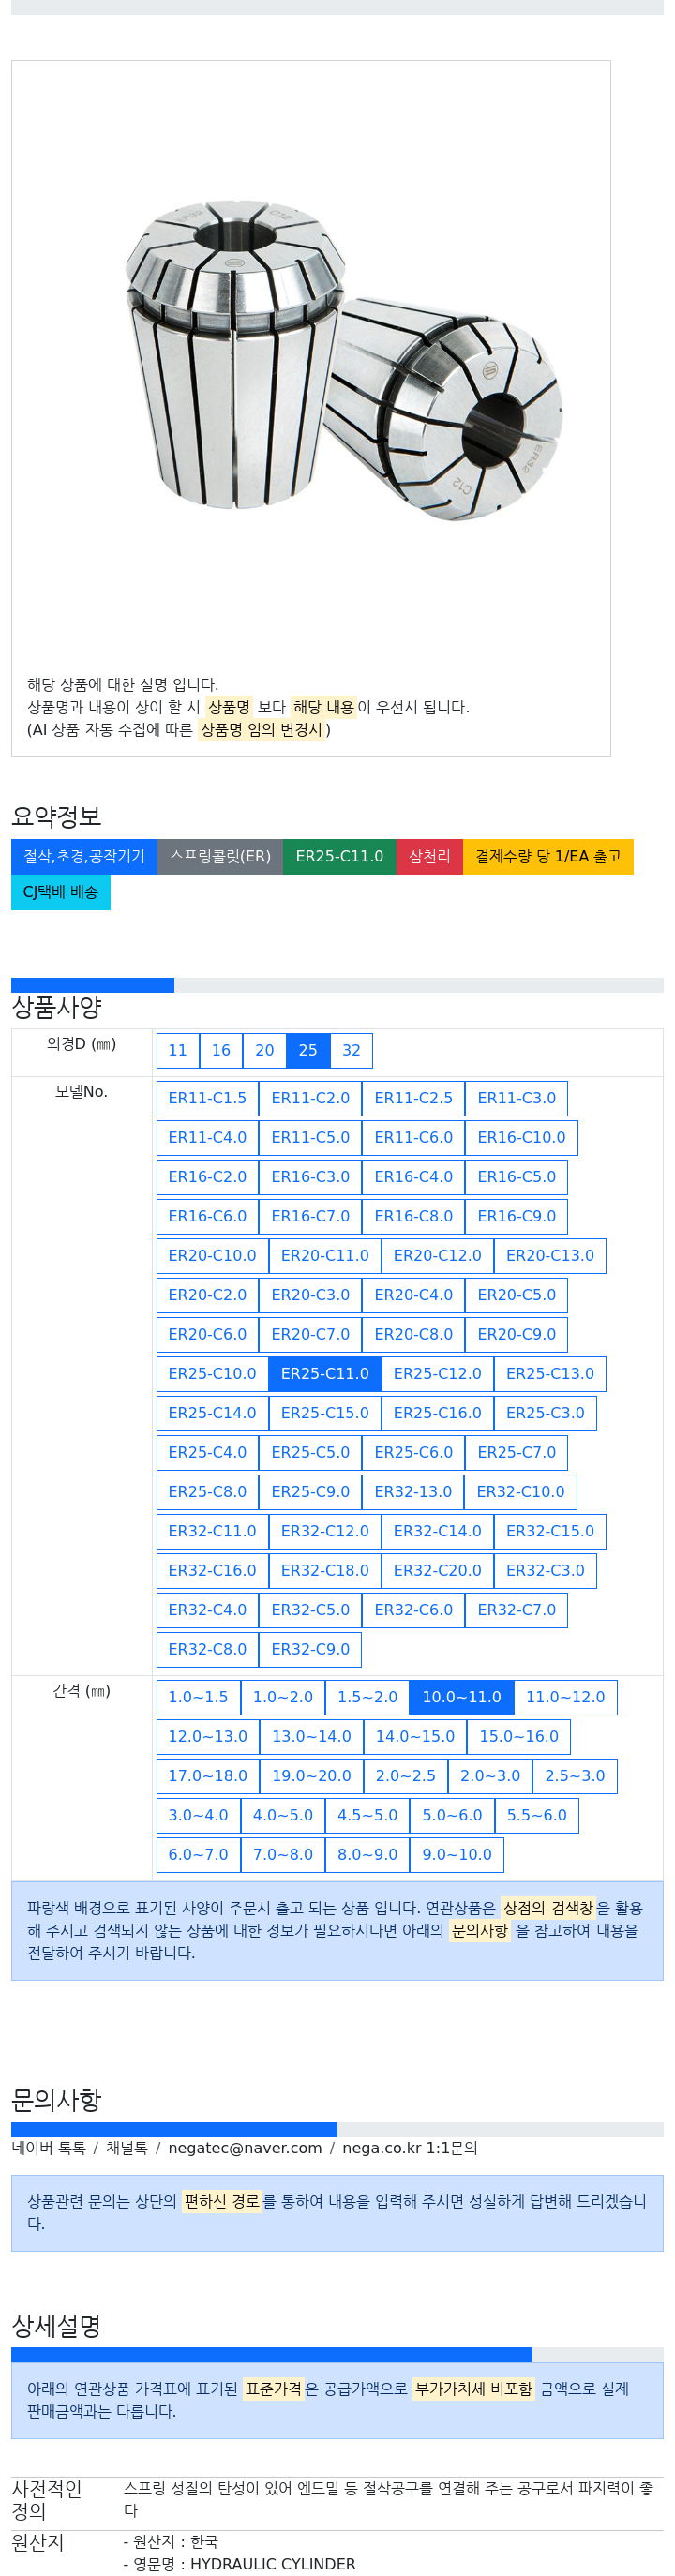Click the 절삭,초경,공작기기 category tag

pos(84,856)
